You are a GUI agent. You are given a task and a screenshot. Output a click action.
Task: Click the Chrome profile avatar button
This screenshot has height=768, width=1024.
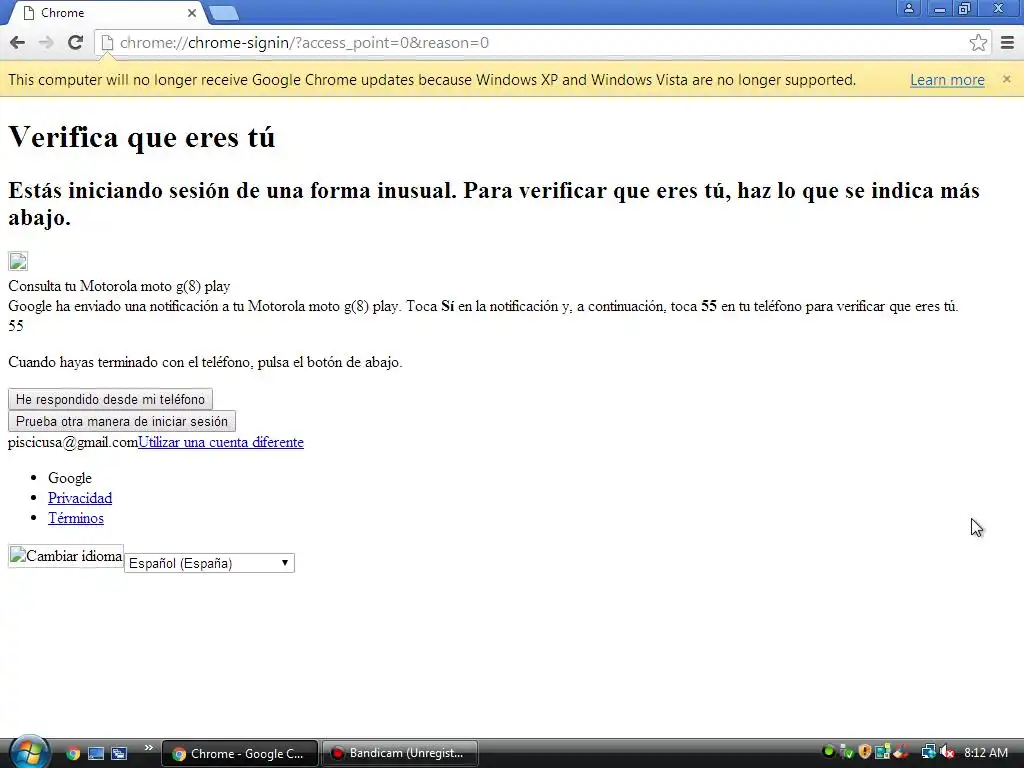click(908, 8)
